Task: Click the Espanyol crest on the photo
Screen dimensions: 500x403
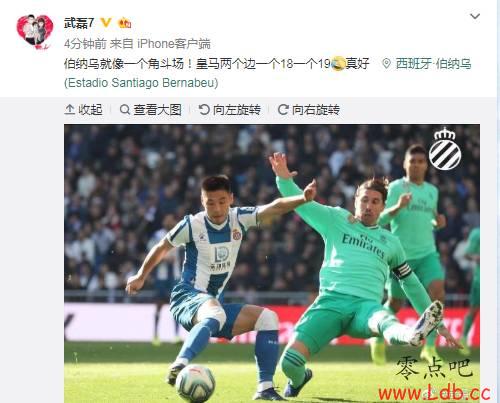Action: click(x=445, y=149)
